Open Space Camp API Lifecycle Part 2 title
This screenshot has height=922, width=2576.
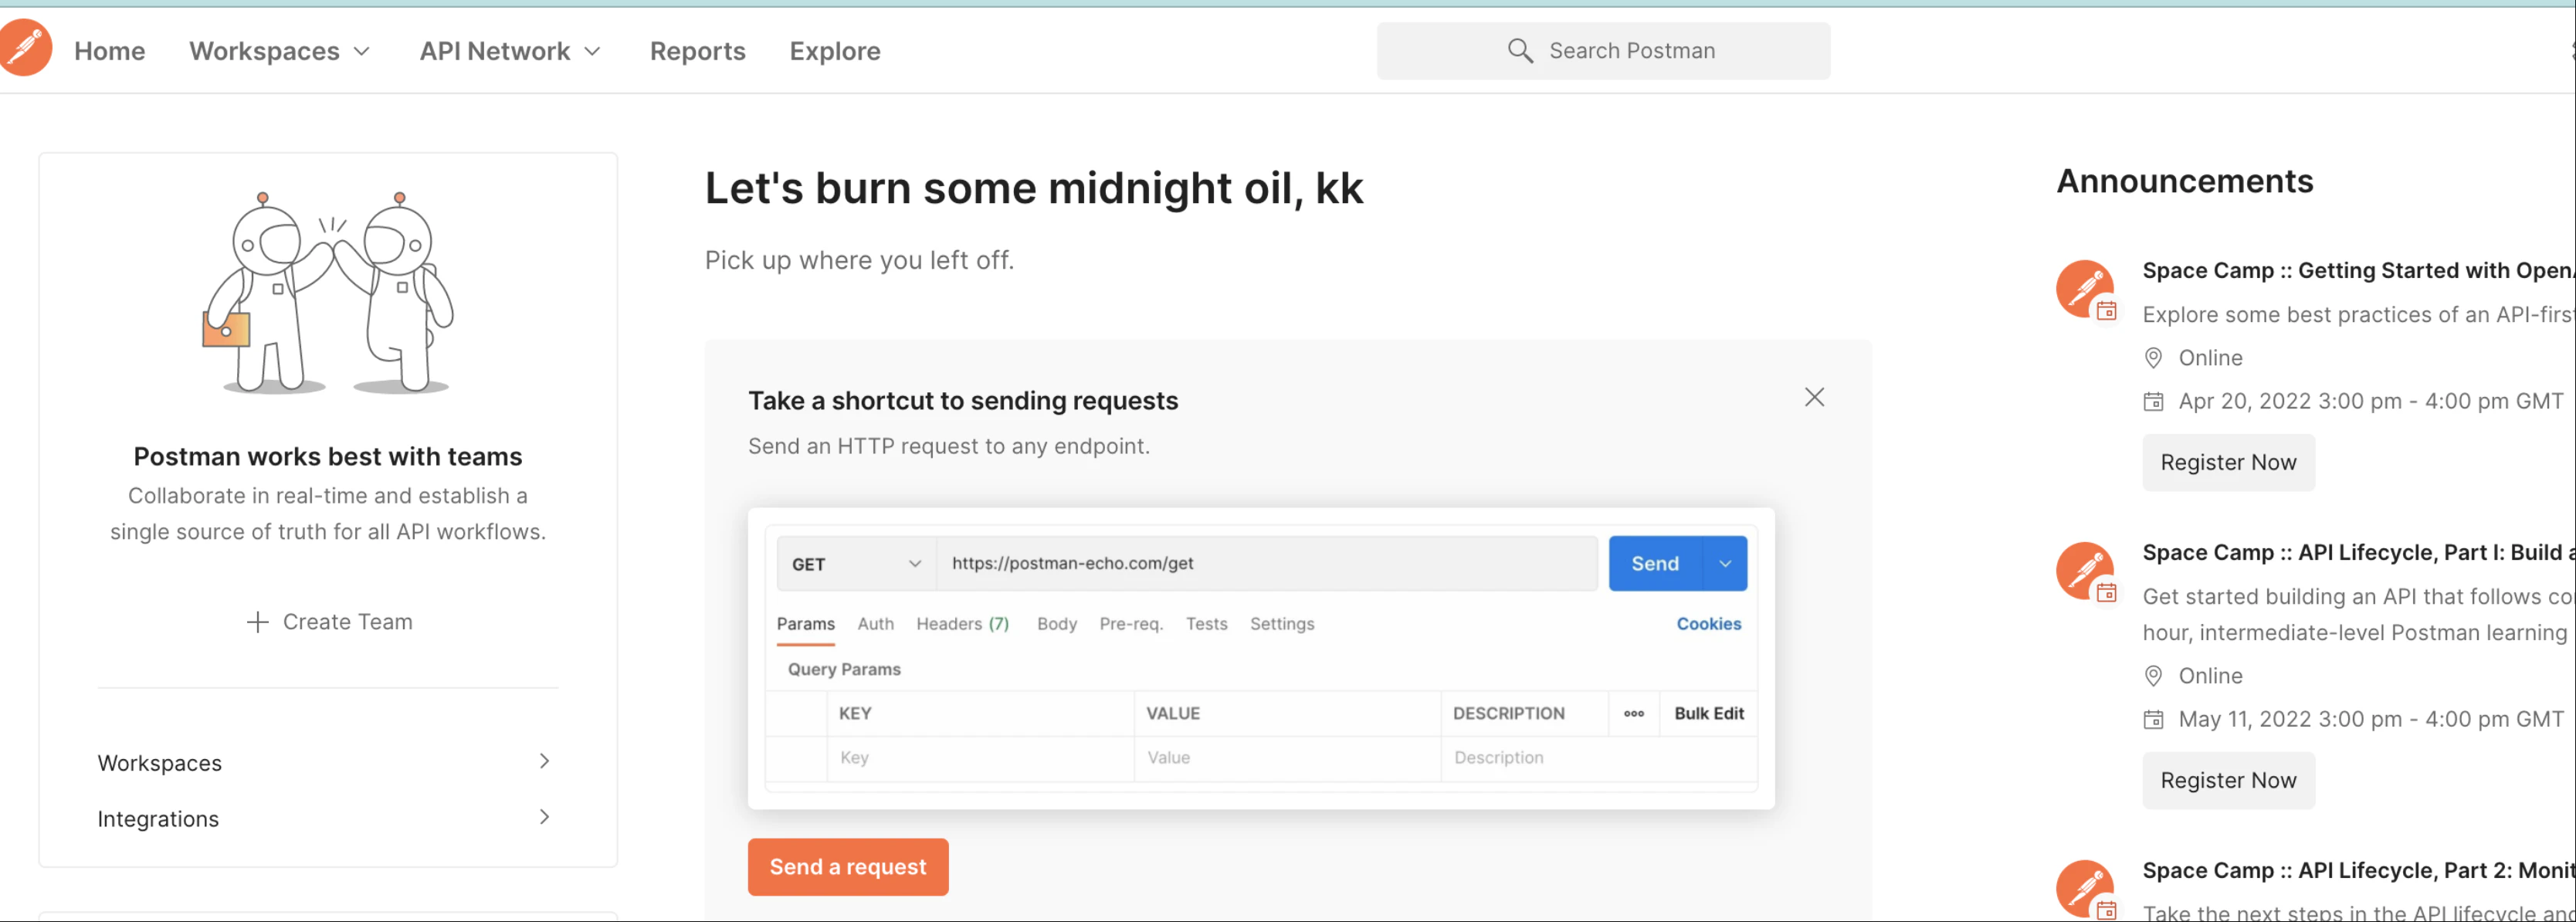click(2358, 871)
